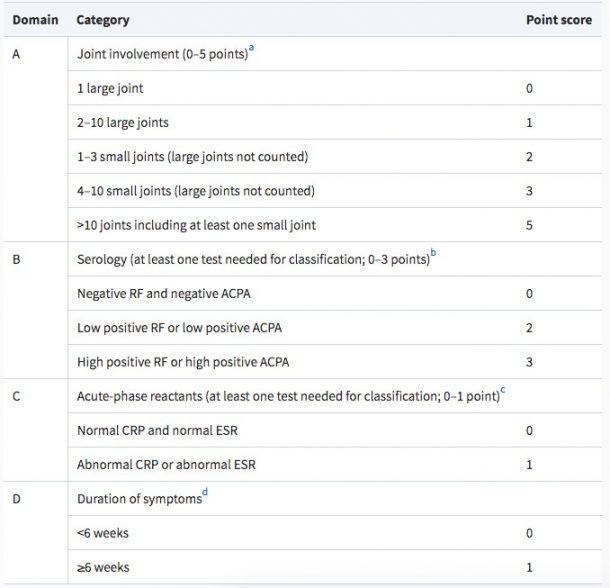Select the '1 large joint' row
Screen dimensions: 610x588
(110, 88)
